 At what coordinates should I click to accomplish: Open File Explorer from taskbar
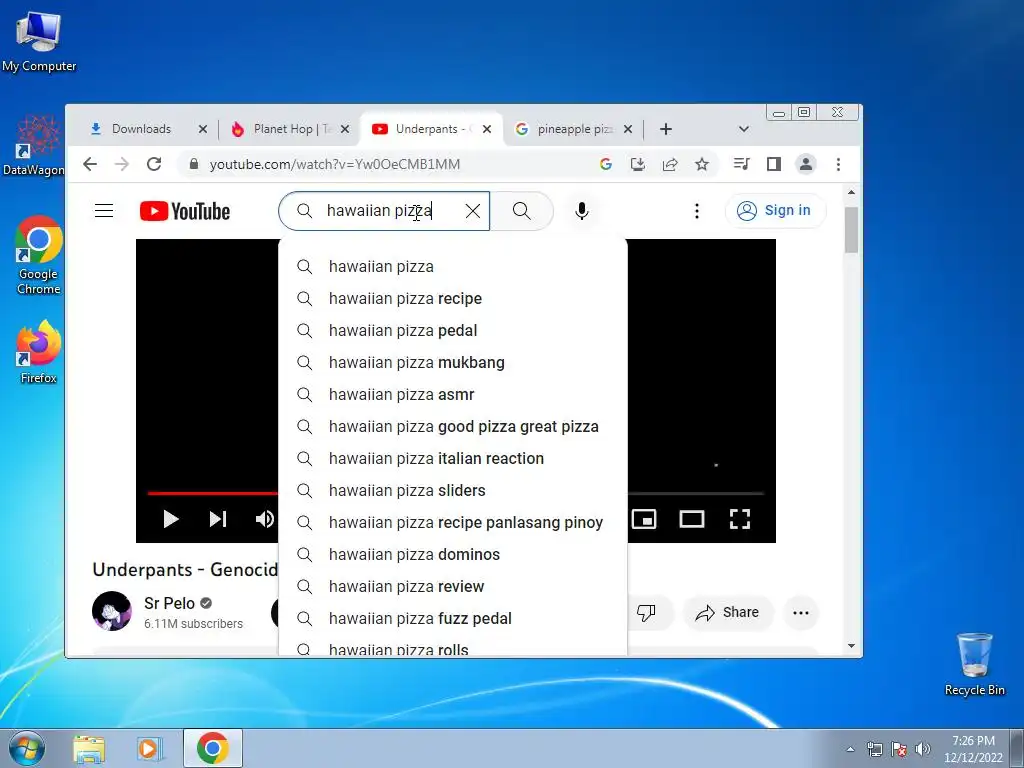(x=89, y=748)
